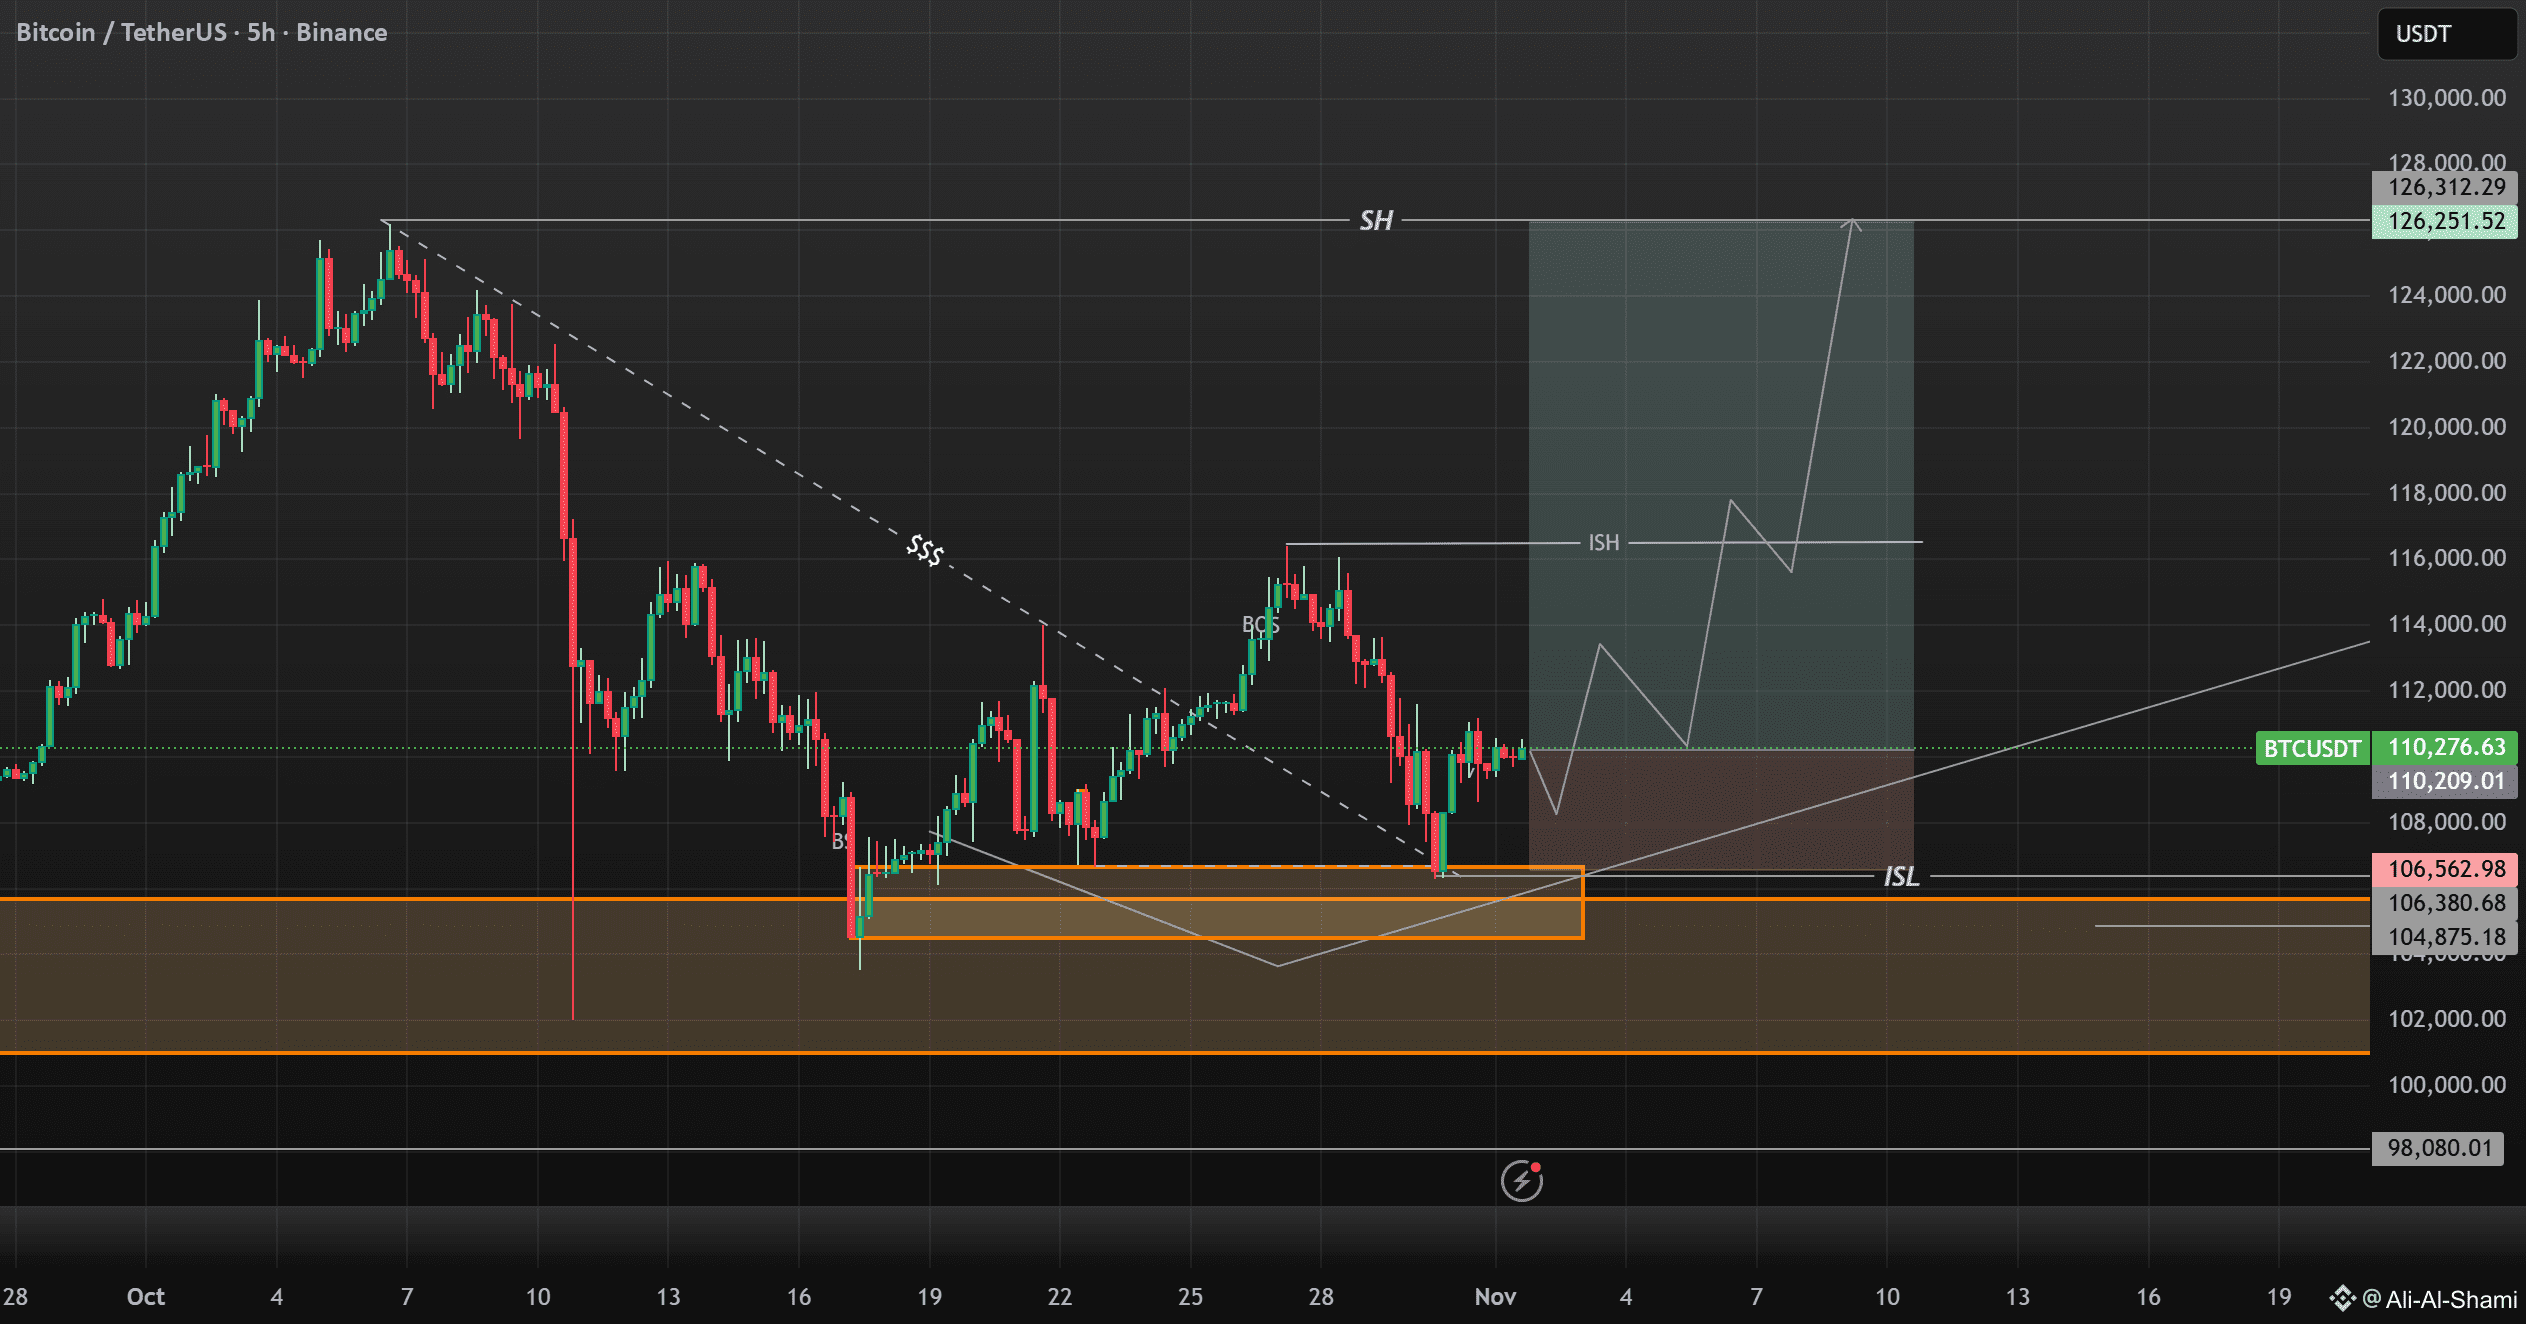Select the ISH label on the horizontal line

pos(1603,543)
